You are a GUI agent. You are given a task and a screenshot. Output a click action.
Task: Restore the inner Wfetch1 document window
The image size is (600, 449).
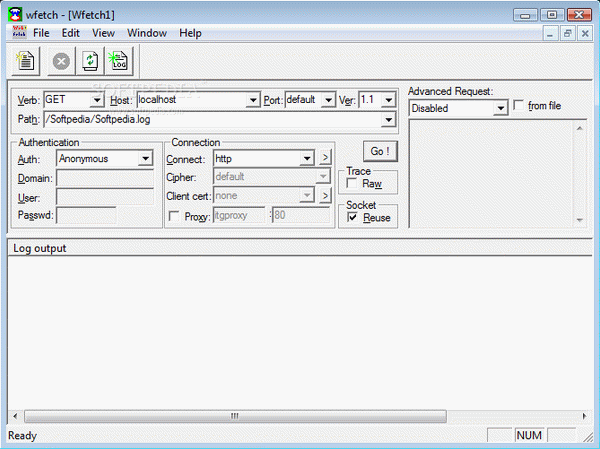pyautogui.click(x=567, y=34)
